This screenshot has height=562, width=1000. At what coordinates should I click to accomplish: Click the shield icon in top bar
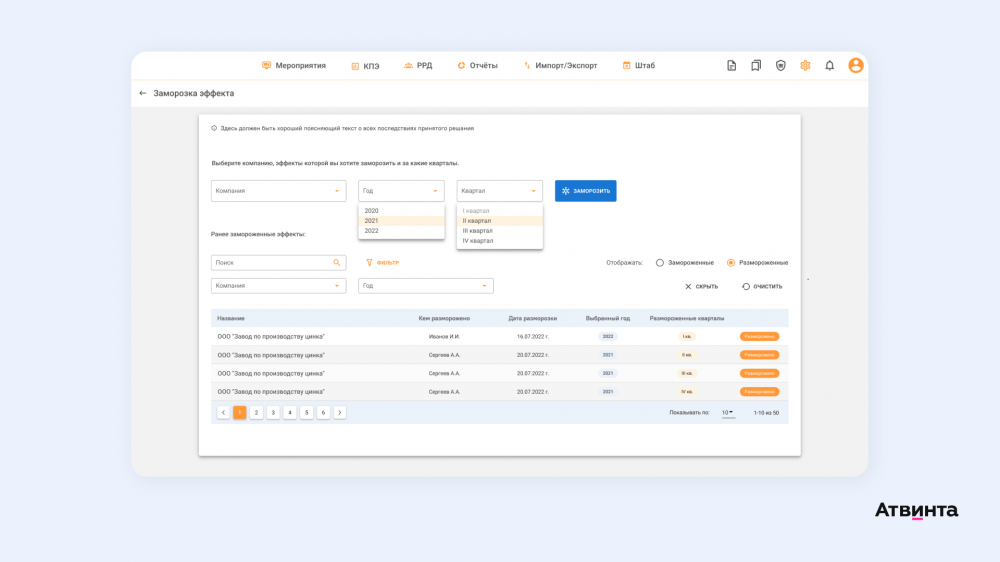pyautogui.click(x=781, y=66)
